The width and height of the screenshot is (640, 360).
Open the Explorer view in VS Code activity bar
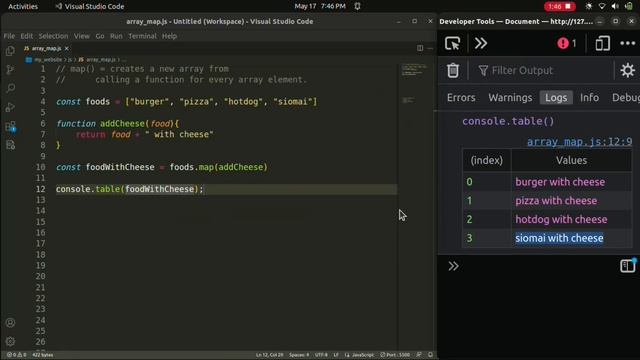pos(10,51)
